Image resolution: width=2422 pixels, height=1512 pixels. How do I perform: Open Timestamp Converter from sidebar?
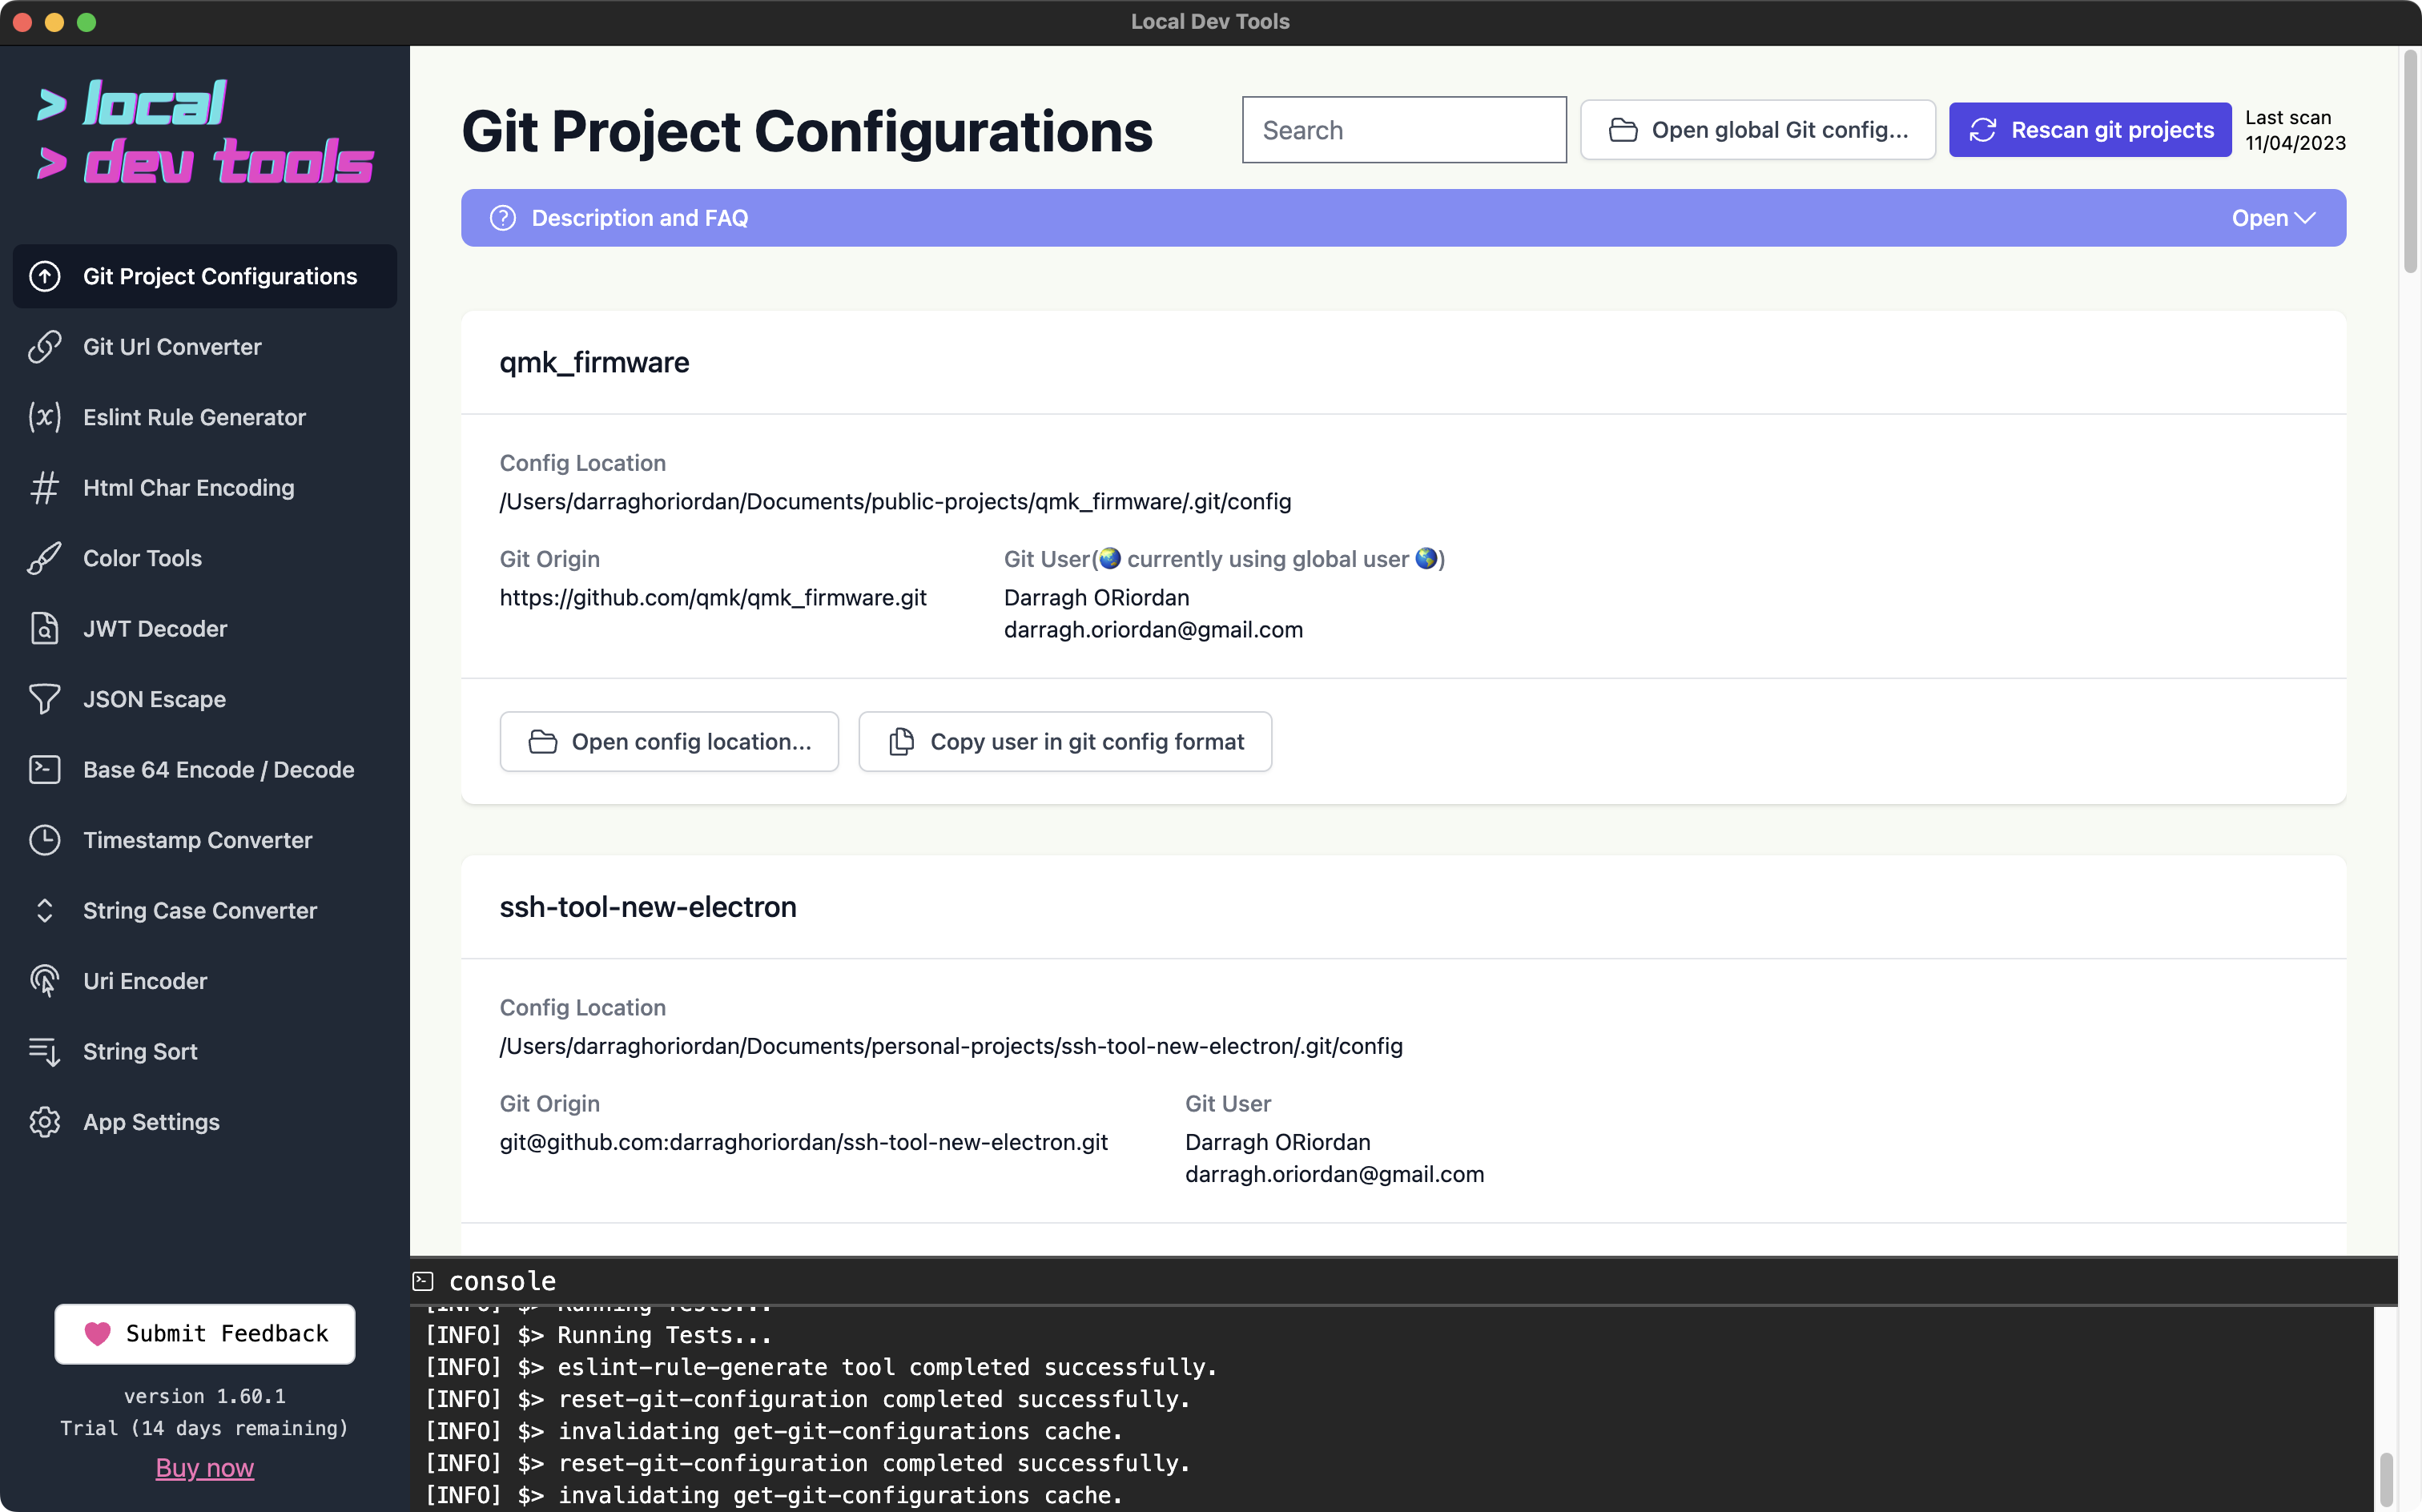point(205,840)
